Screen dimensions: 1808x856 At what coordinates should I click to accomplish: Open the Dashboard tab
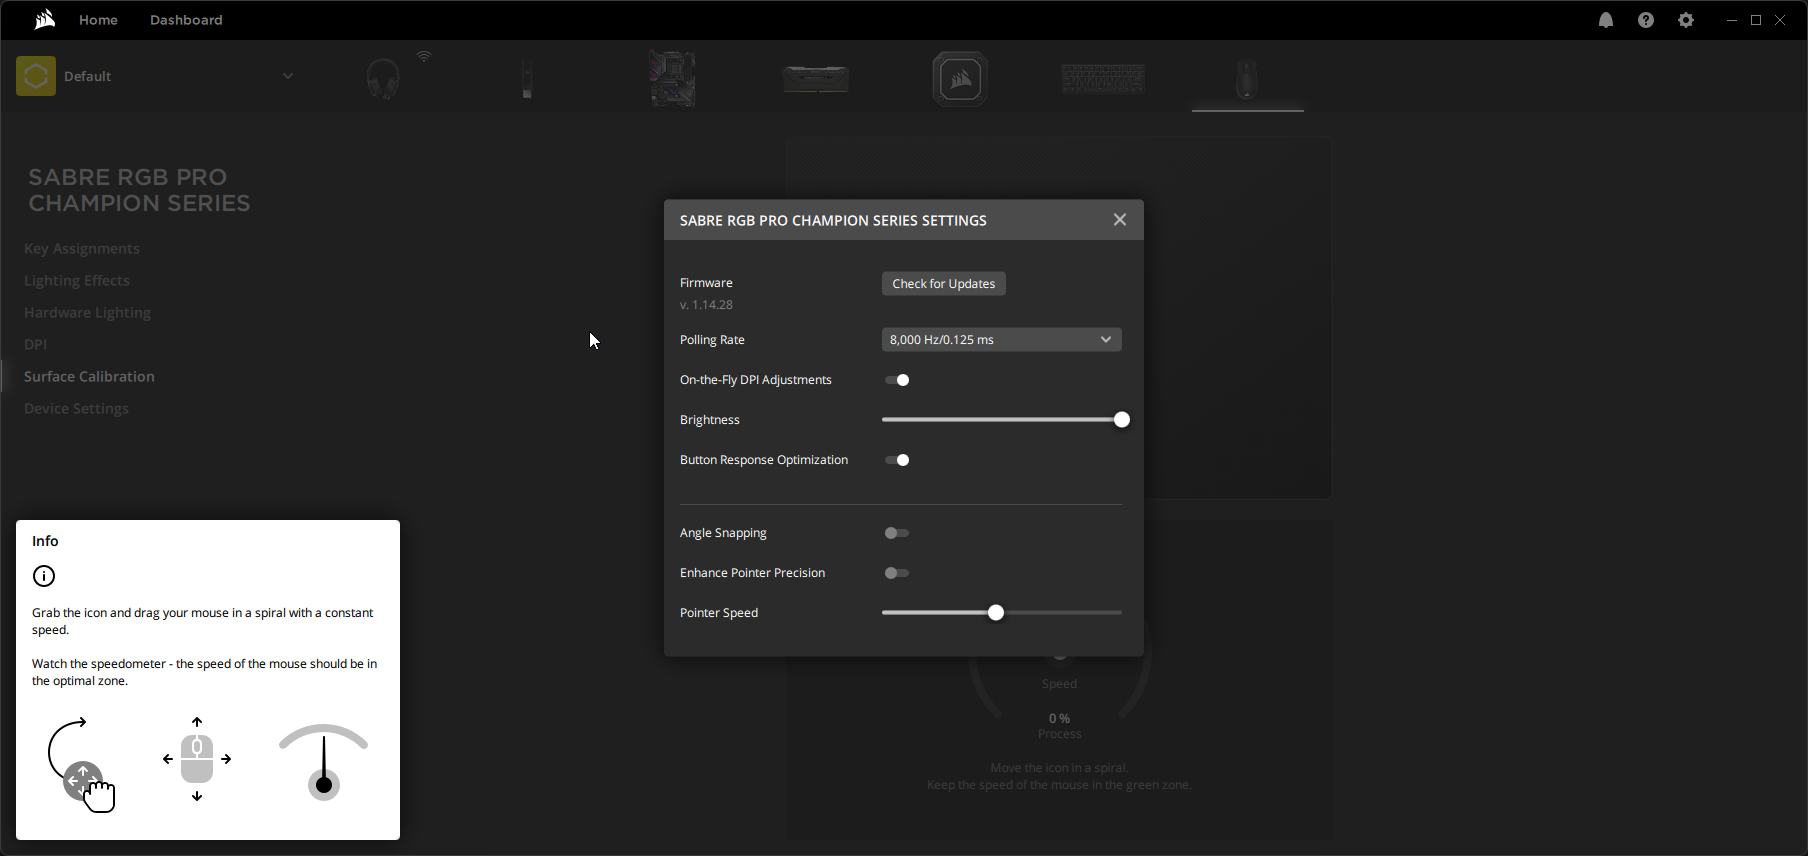click(x=186, y=20)
